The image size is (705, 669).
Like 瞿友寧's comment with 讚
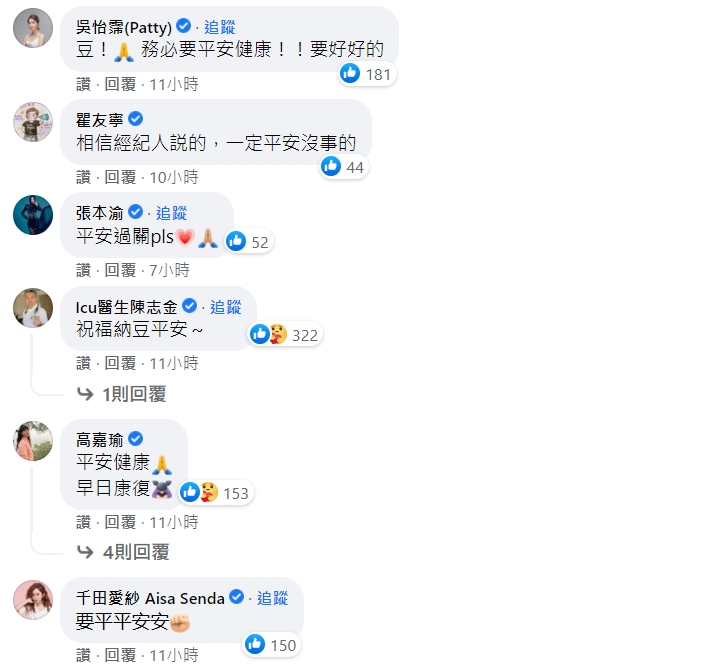coord(84,177)
